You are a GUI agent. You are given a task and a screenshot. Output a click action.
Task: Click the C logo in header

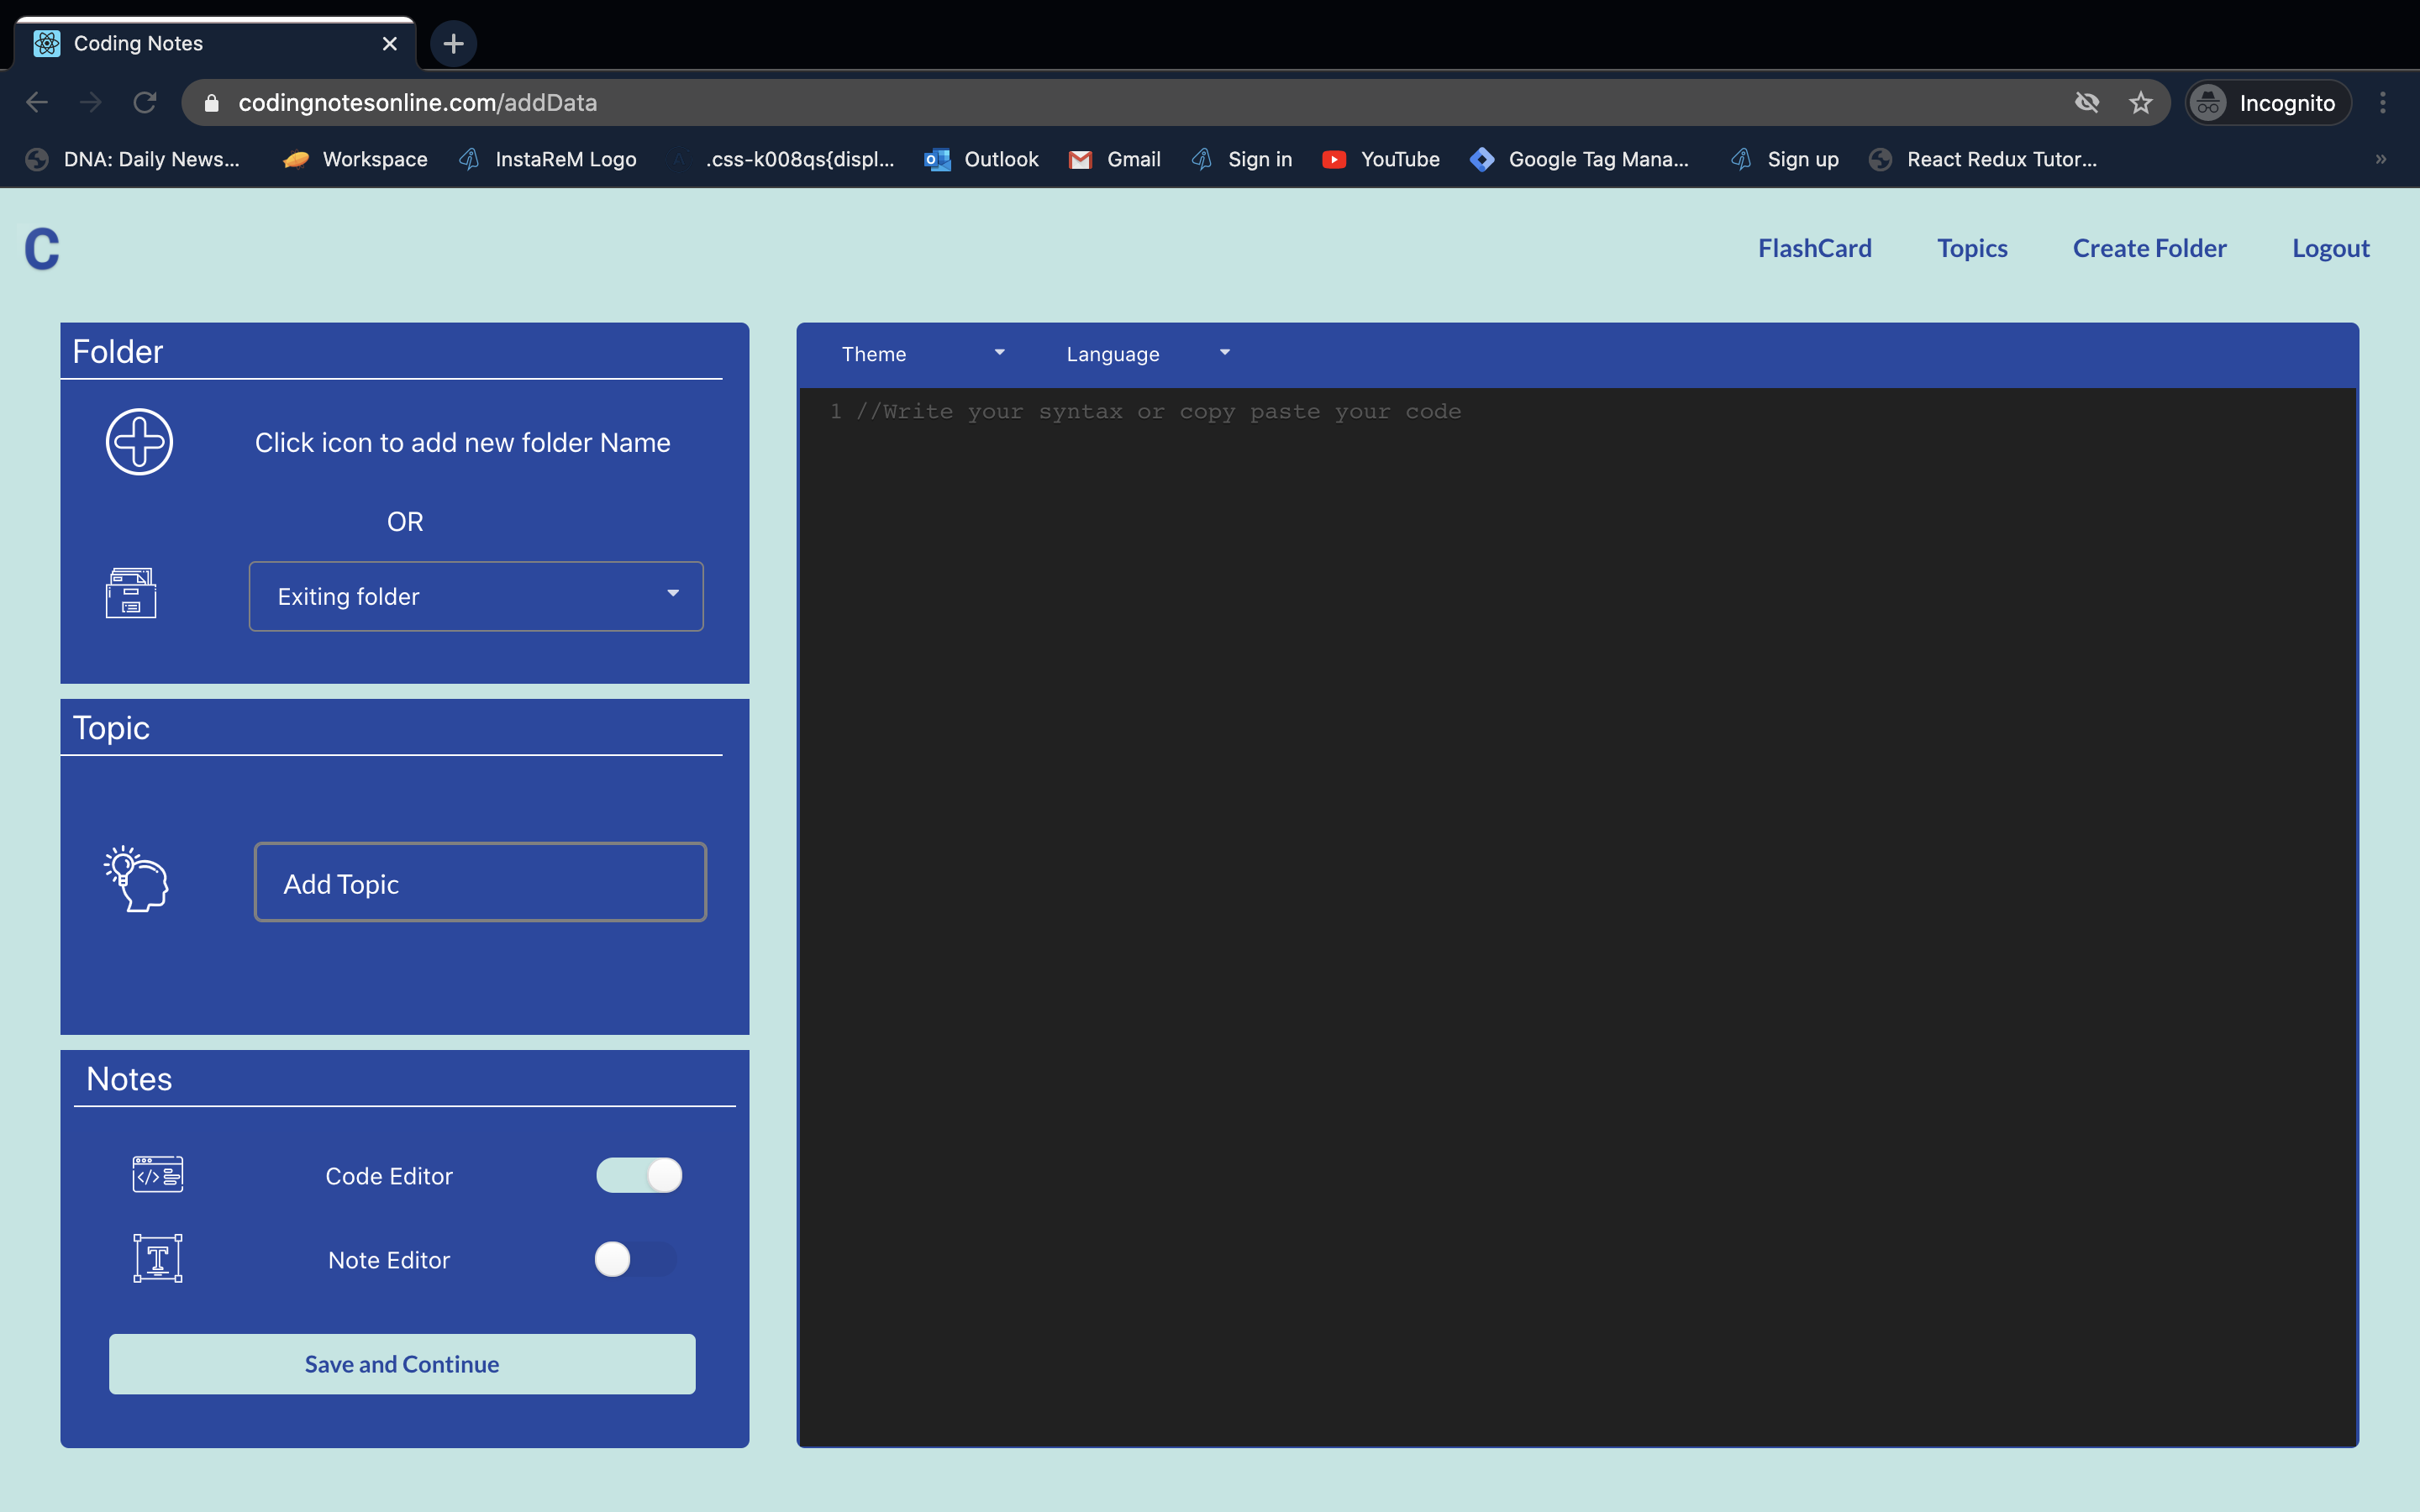42,249
